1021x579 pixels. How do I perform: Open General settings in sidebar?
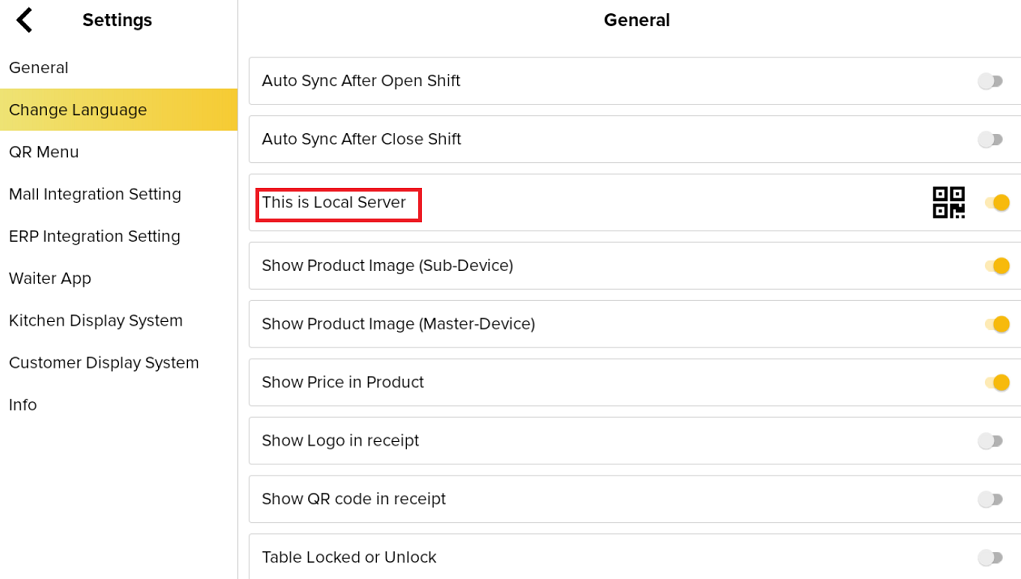pyautogui.click(x=39, y=68)
